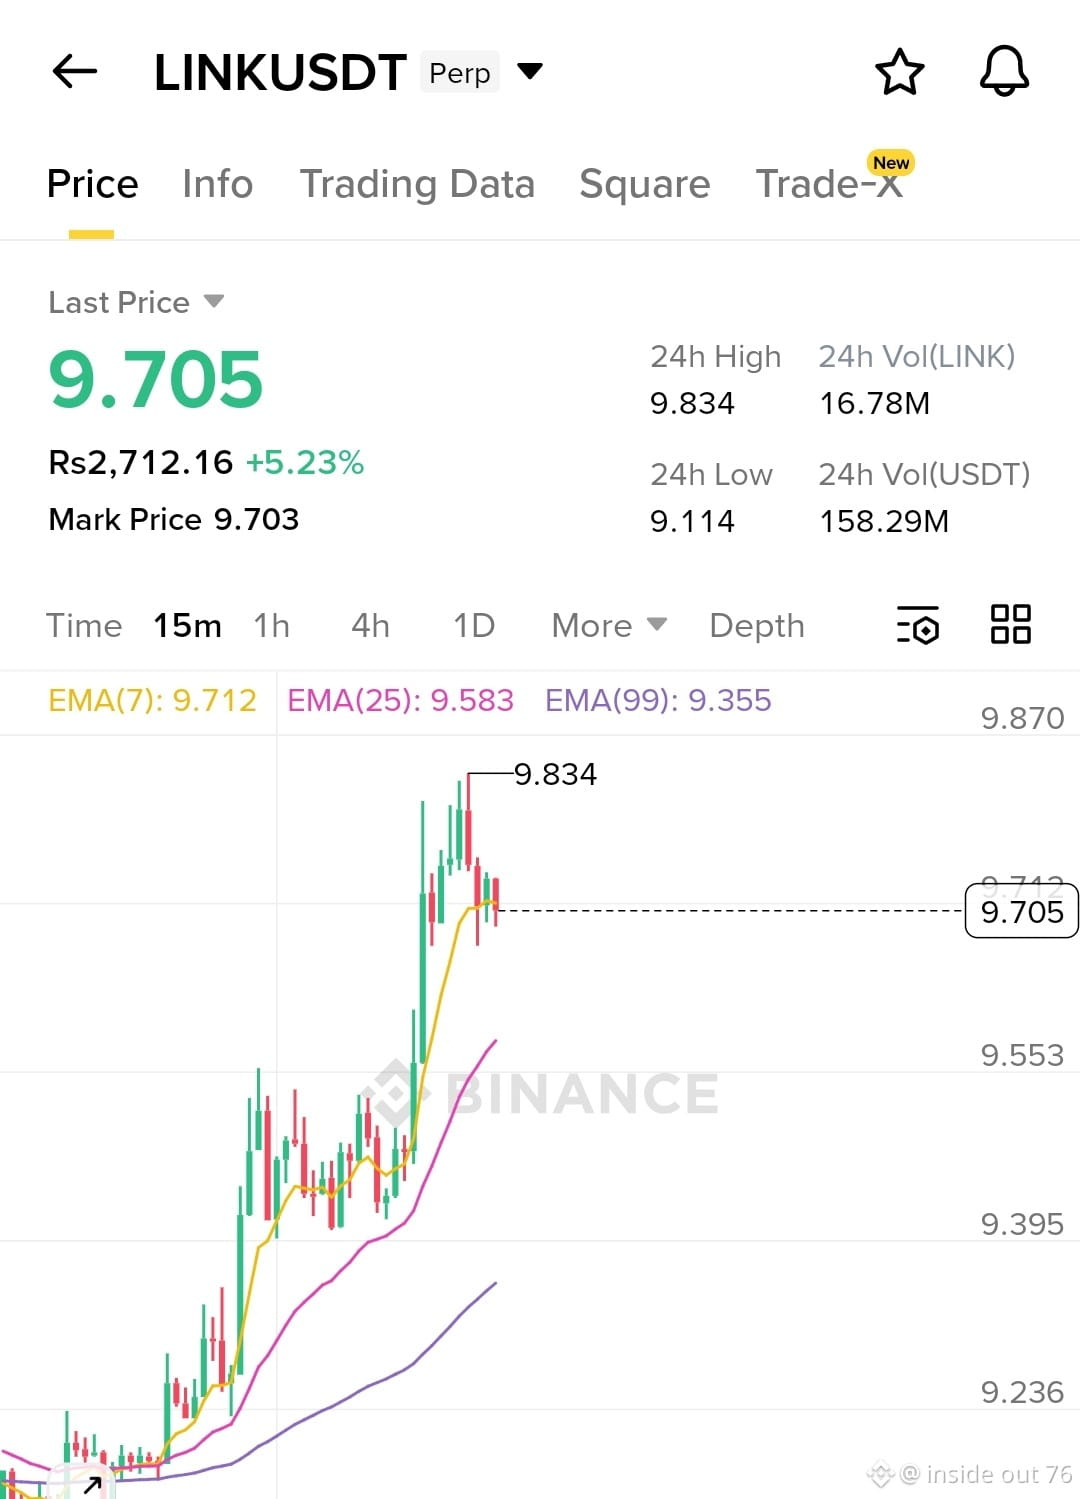The image size is (1080, 1499).
Task: Tap the 9.553 price axis label
Action: coord(1022,1055)
